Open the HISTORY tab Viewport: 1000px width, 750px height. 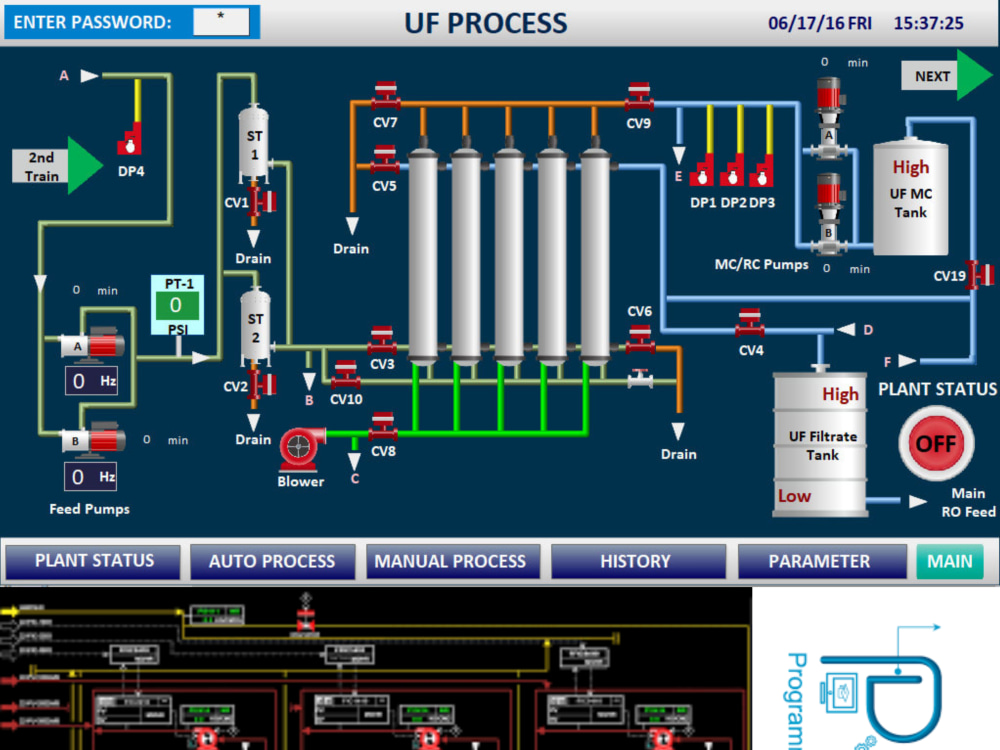pyautogui.click(x=638, y=561)
